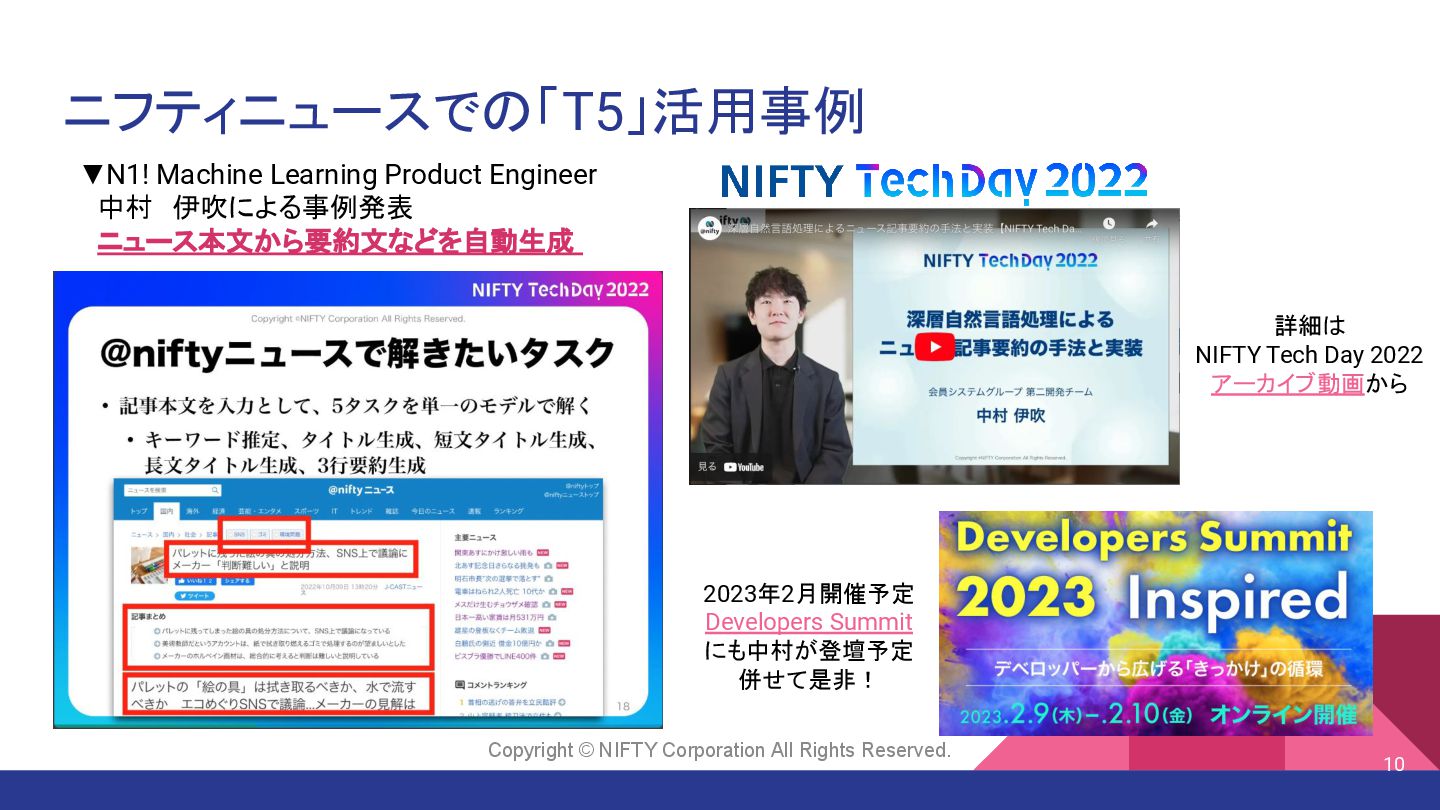Select the '芸能・エンタメ' tab
Viewport: 1440px width, 810px height.
pos(260,511)
